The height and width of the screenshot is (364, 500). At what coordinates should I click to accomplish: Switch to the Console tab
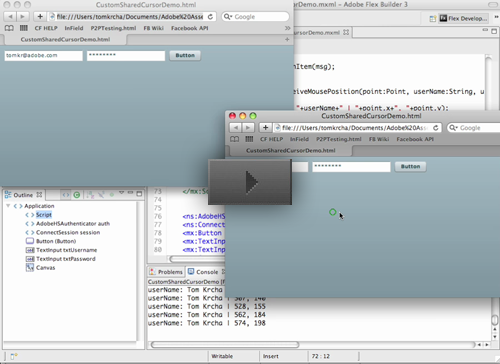pyautogui.click(x=203, y=272)
